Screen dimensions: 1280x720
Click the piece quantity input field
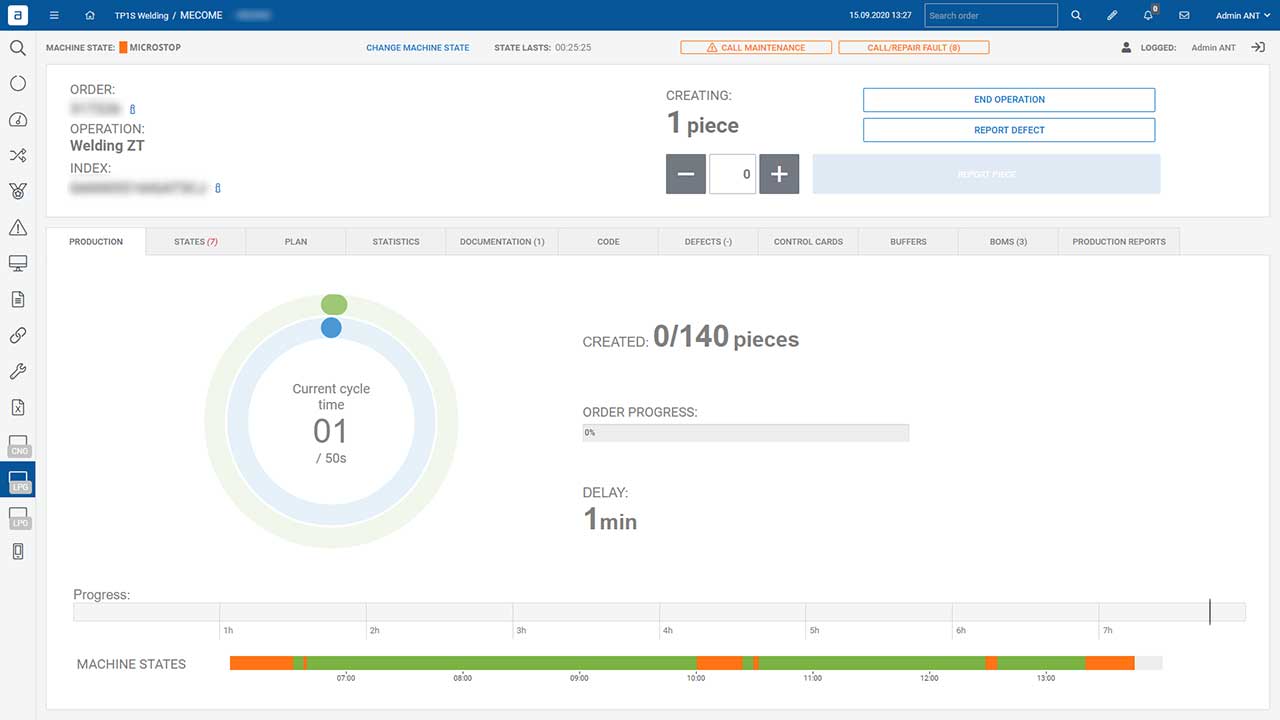733,174
